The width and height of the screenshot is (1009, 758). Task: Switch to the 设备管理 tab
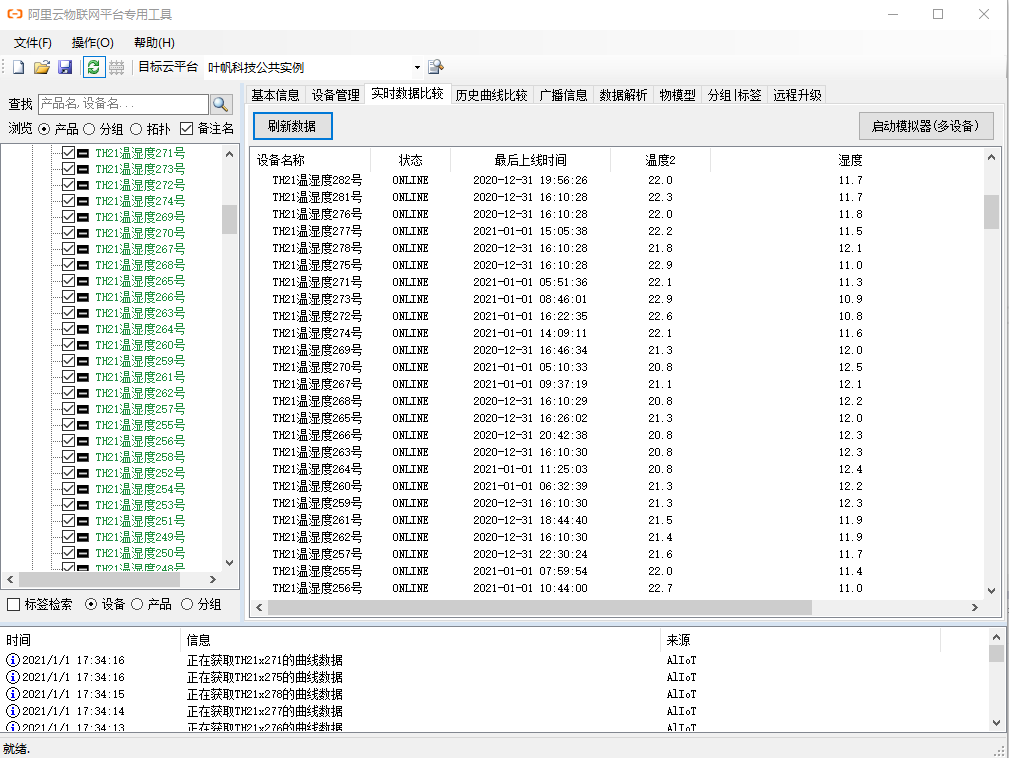pyautogui.click(x=335, y=95)
